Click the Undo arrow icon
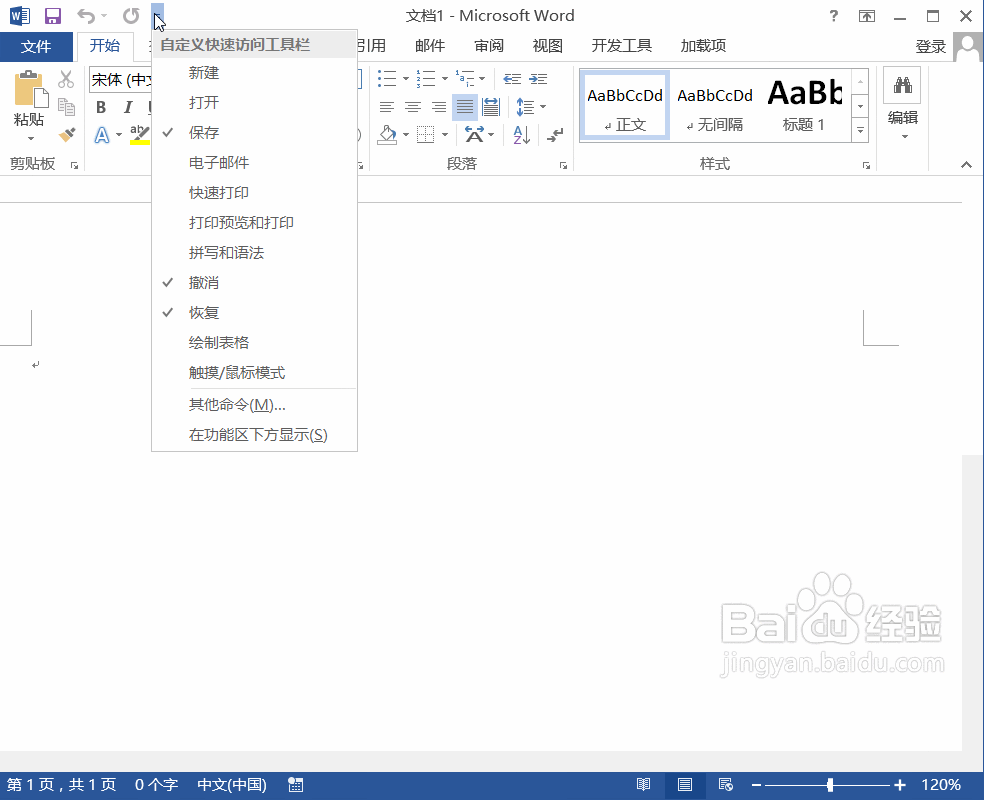 pyautogui.click(x=86, y=16)
